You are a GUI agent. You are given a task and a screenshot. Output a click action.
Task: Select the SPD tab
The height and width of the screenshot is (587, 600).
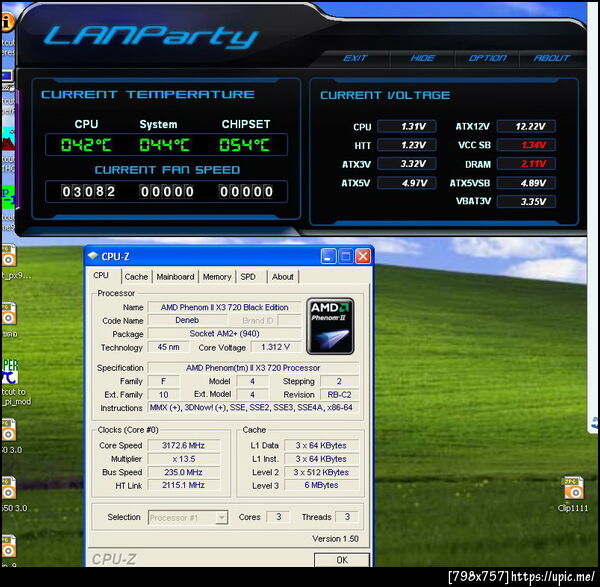click(x=248, y=277)
